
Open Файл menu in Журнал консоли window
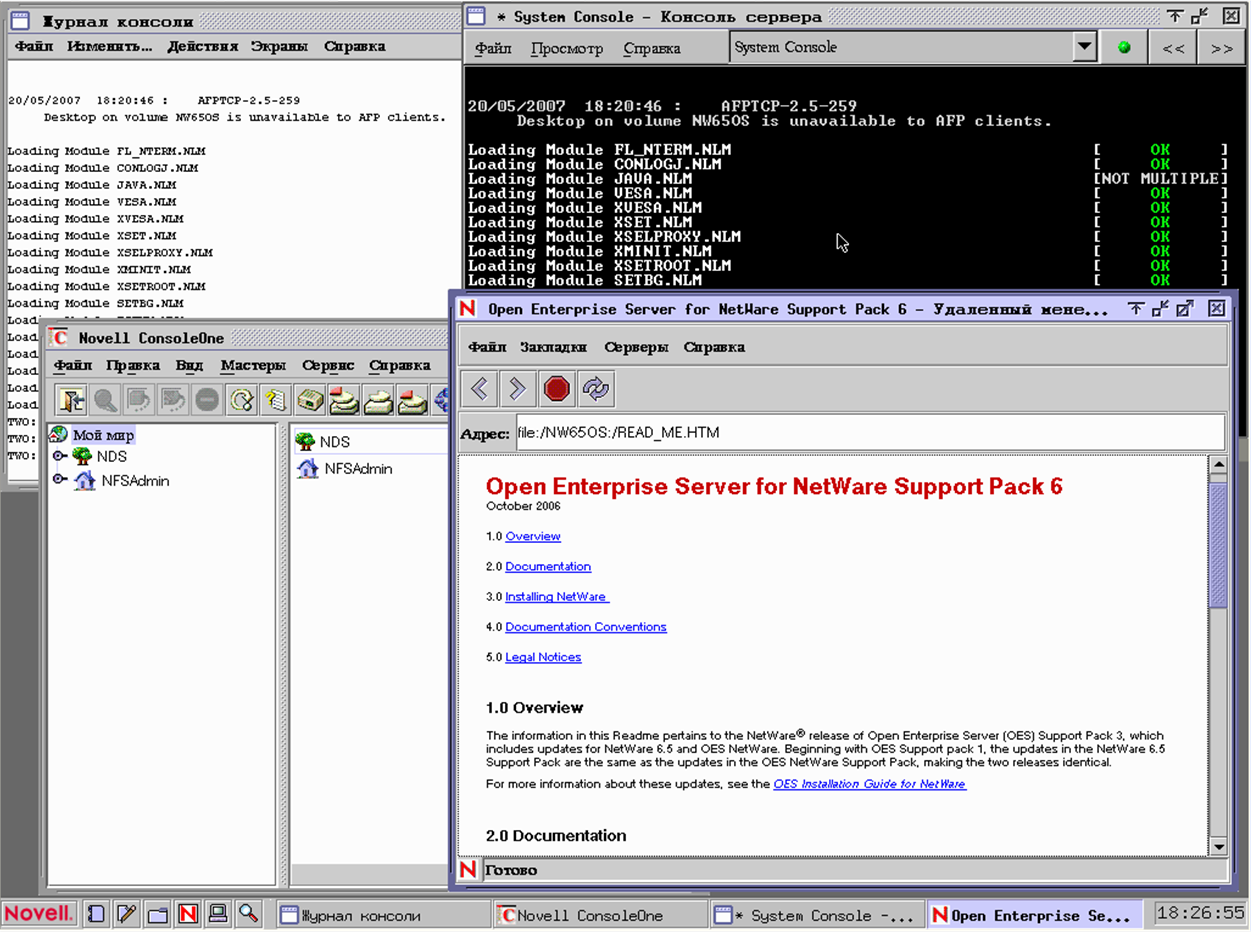(x=34, y=46)
